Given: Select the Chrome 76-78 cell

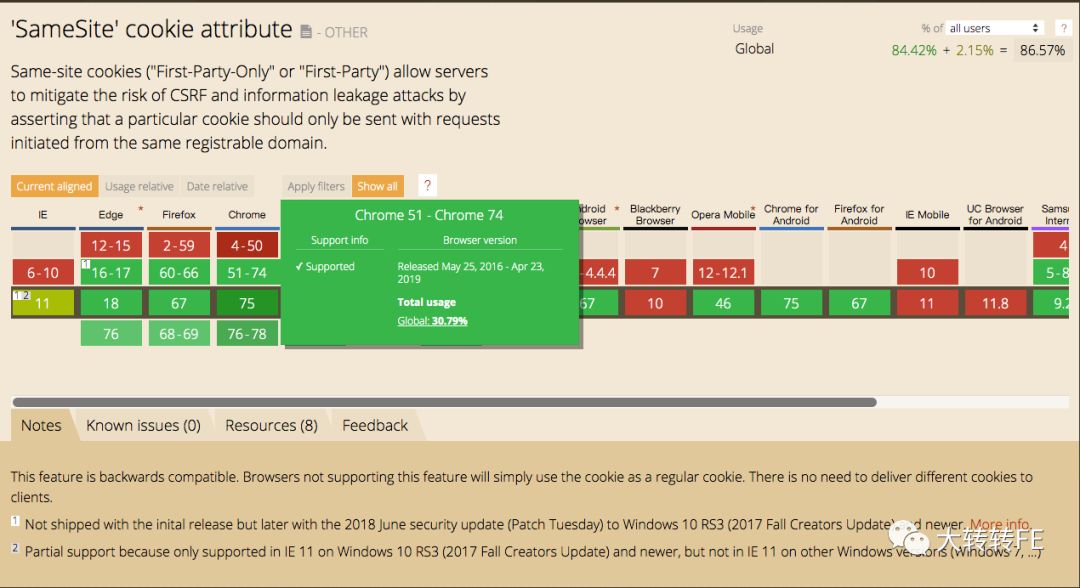Looking at the screenshot, I should 247,334.
